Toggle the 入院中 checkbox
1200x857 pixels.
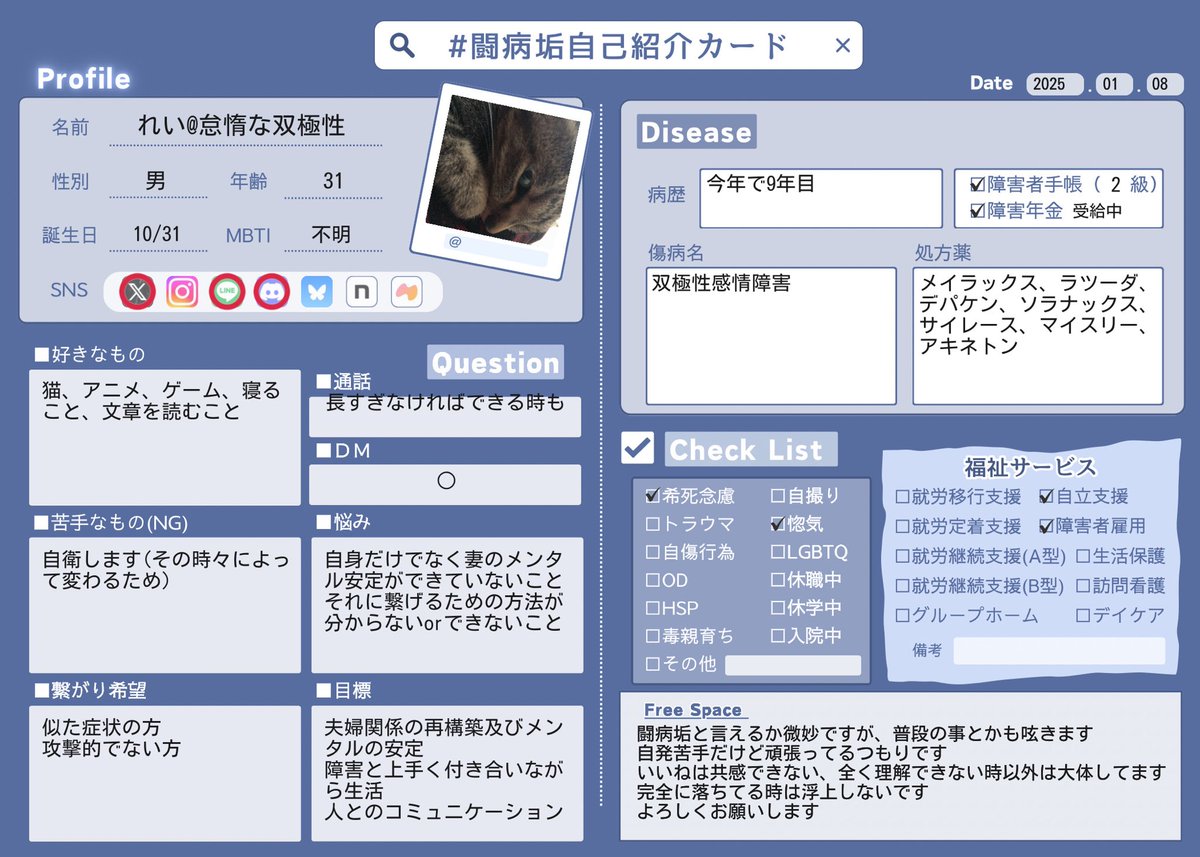click(x=778, y=635)
